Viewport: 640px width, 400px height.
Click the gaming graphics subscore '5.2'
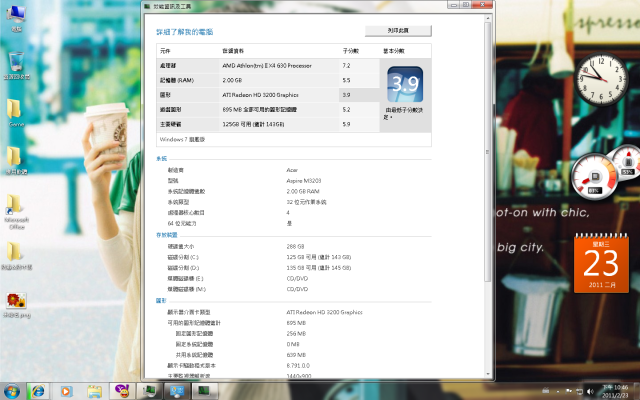pos(346,109)
